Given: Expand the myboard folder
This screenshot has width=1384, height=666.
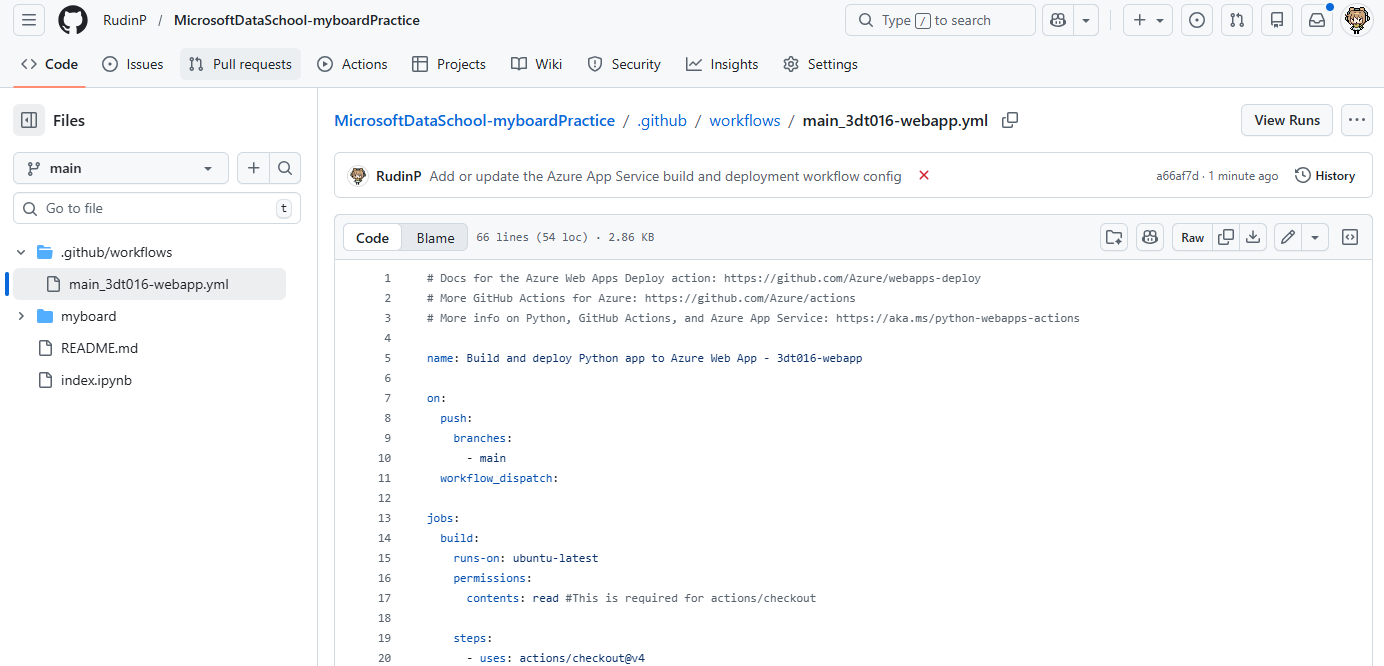Looking at the screenshot, I should (x=22, y=316).
